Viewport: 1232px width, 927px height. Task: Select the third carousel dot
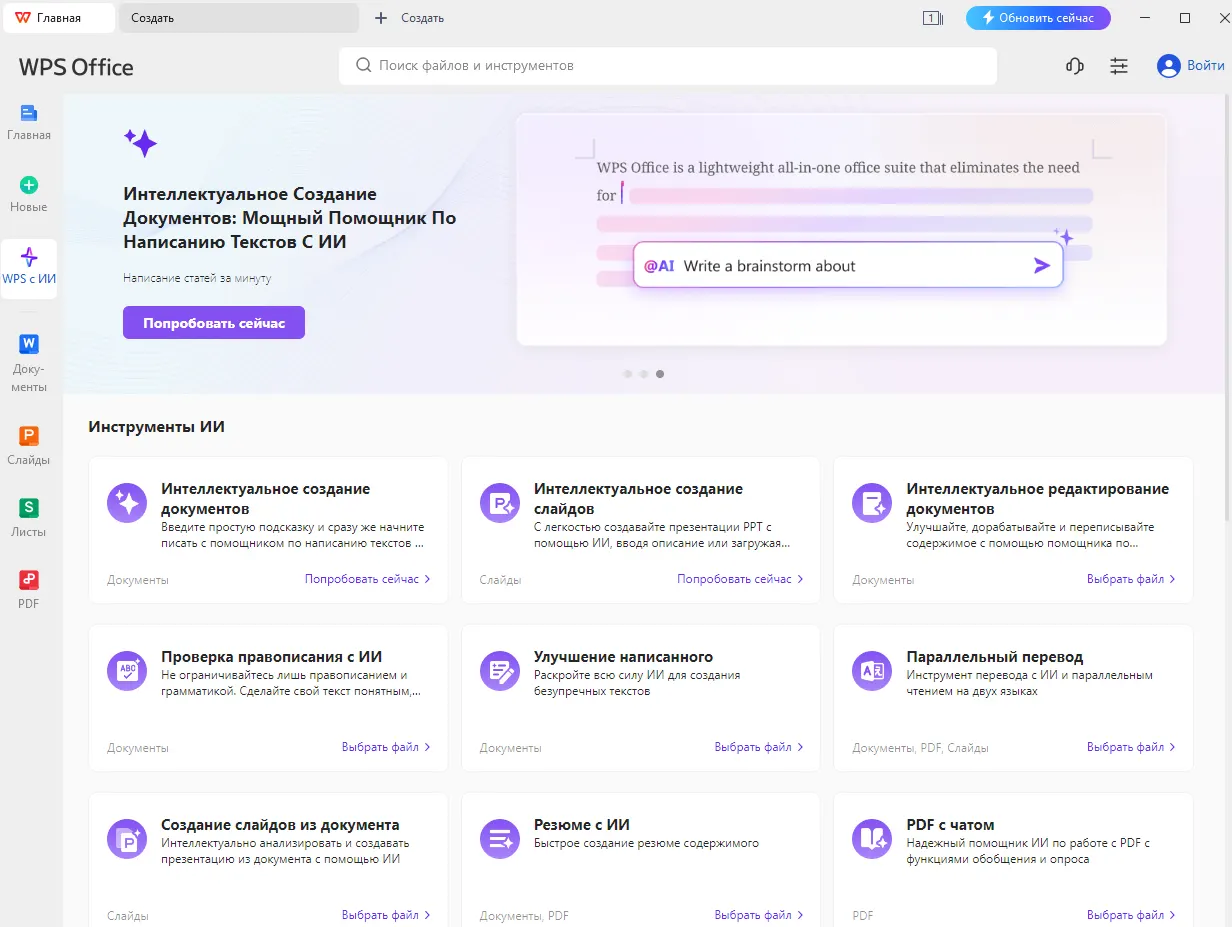click(x=659, y=374)
